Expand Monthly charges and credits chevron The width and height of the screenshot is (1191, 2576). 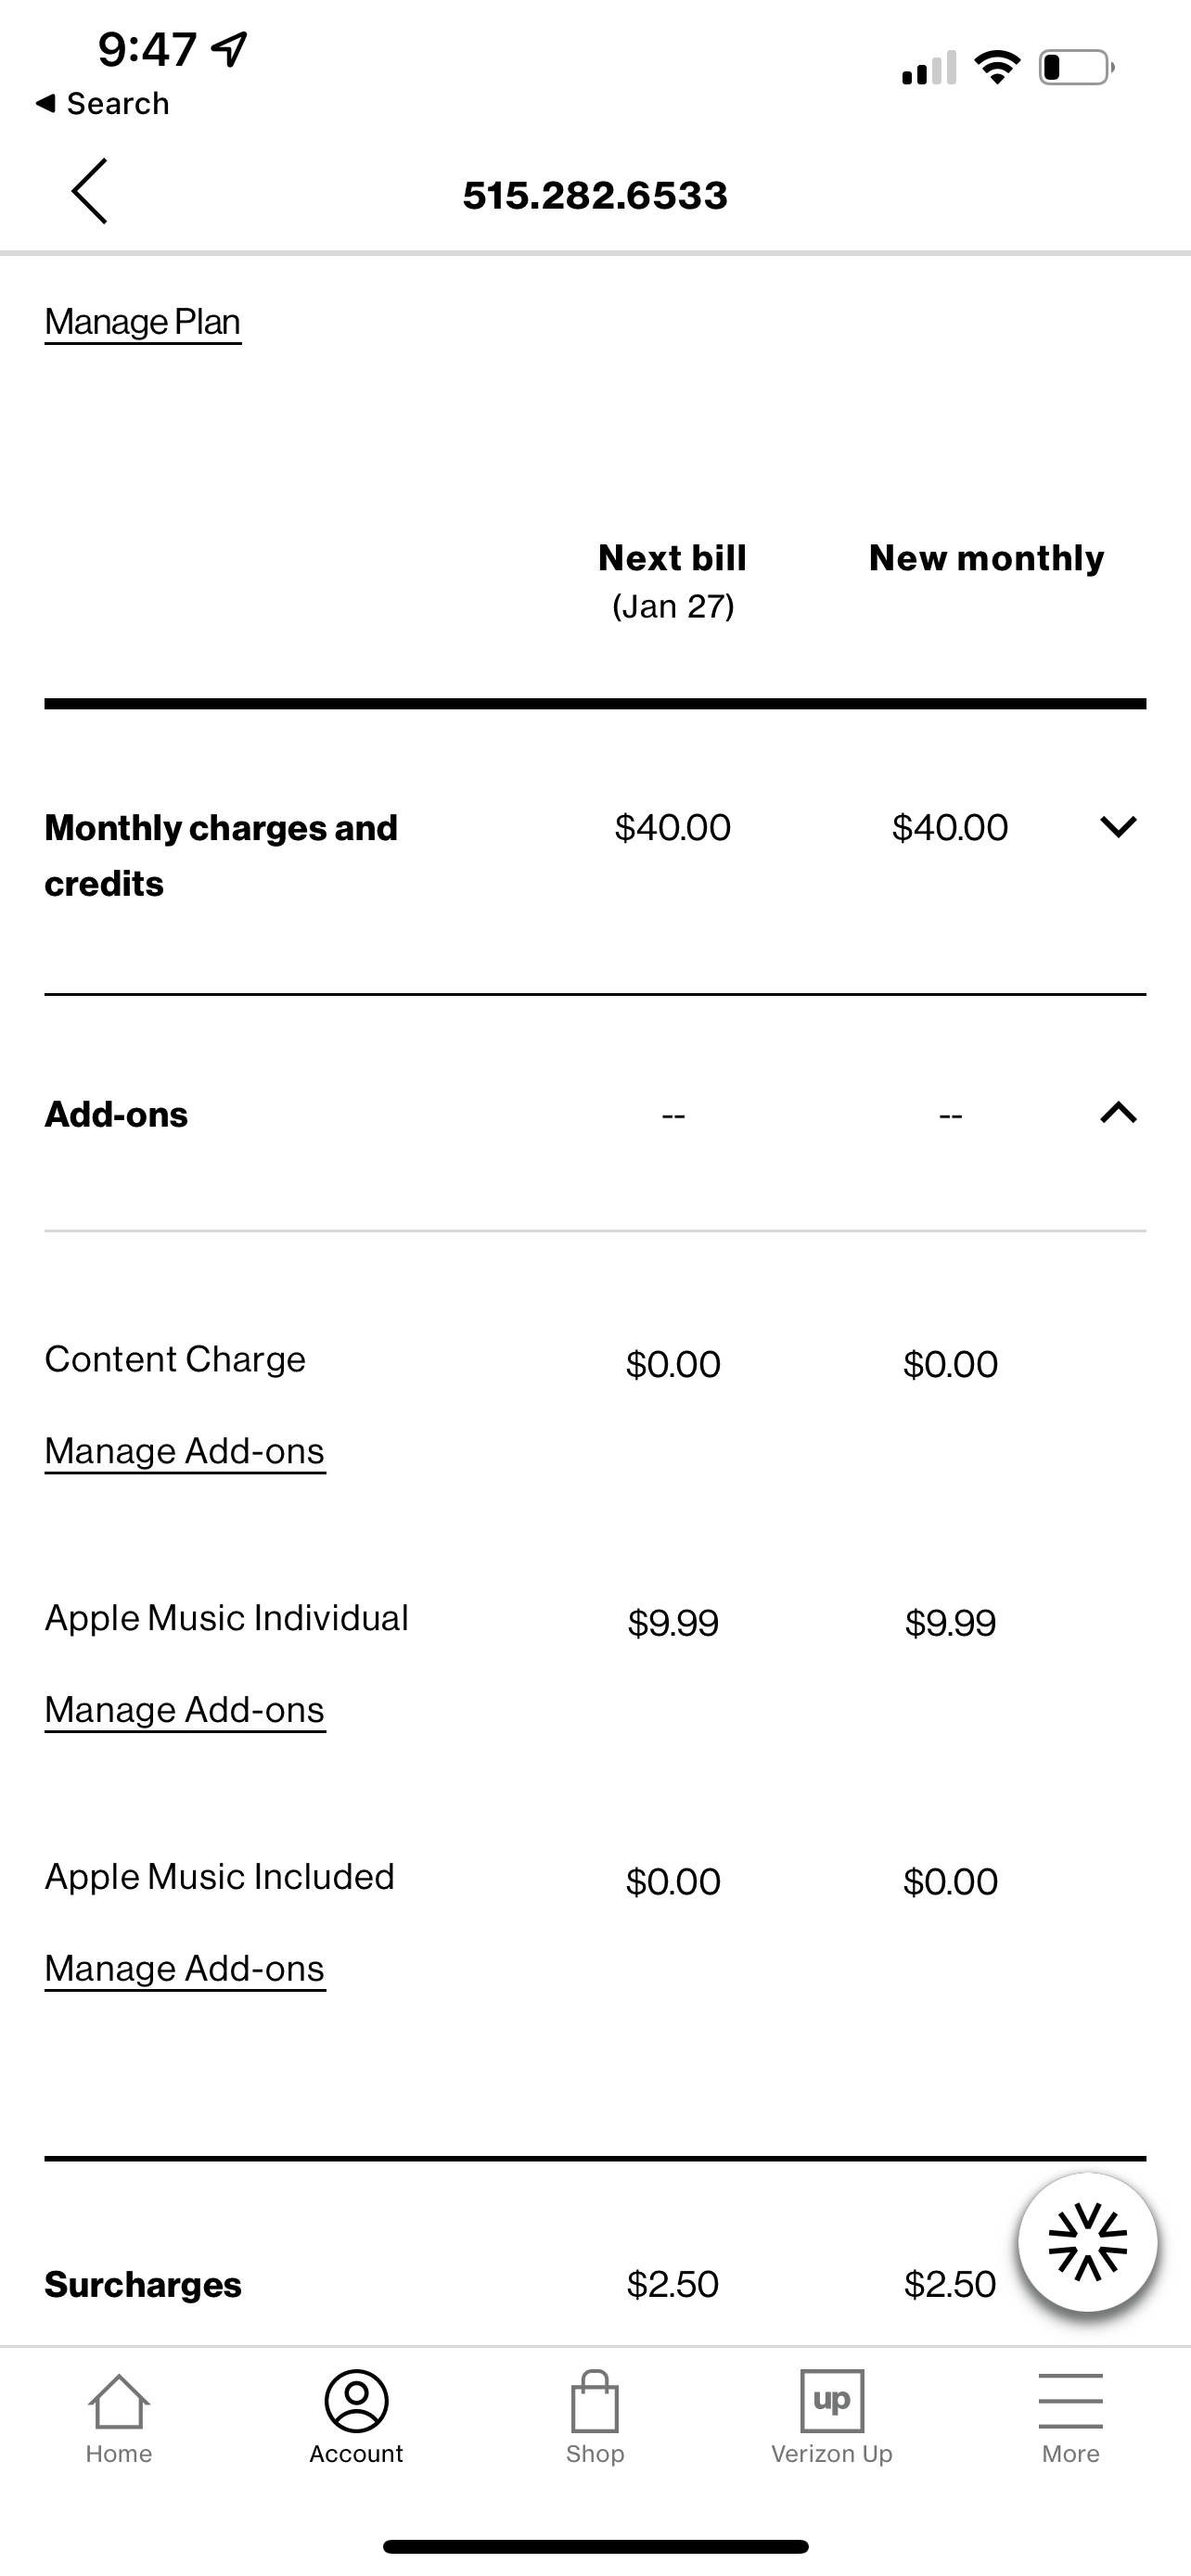click(1118, 827)
